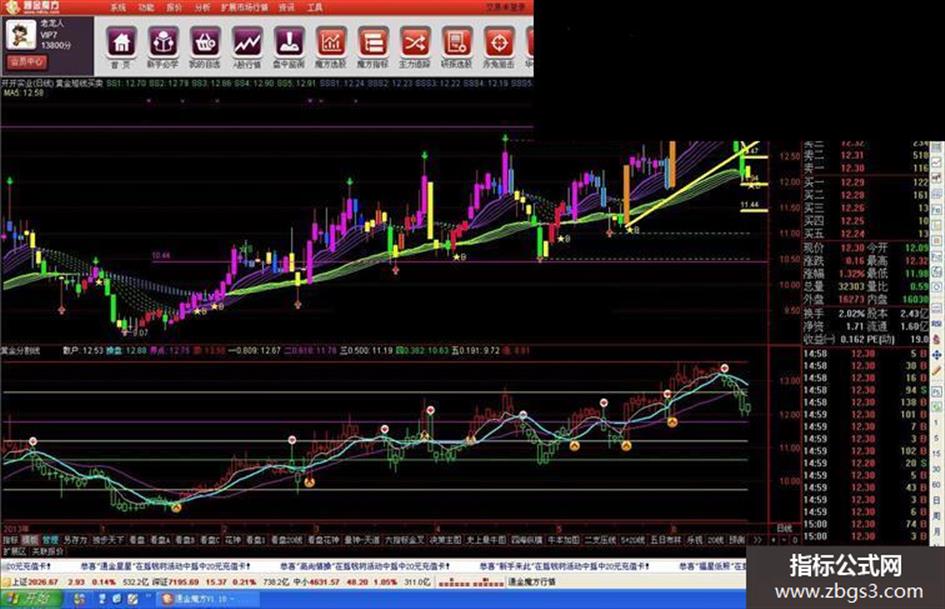945x609 pixels.
Task: Select the blue four-arrow move tool
Action: [936, 357]
